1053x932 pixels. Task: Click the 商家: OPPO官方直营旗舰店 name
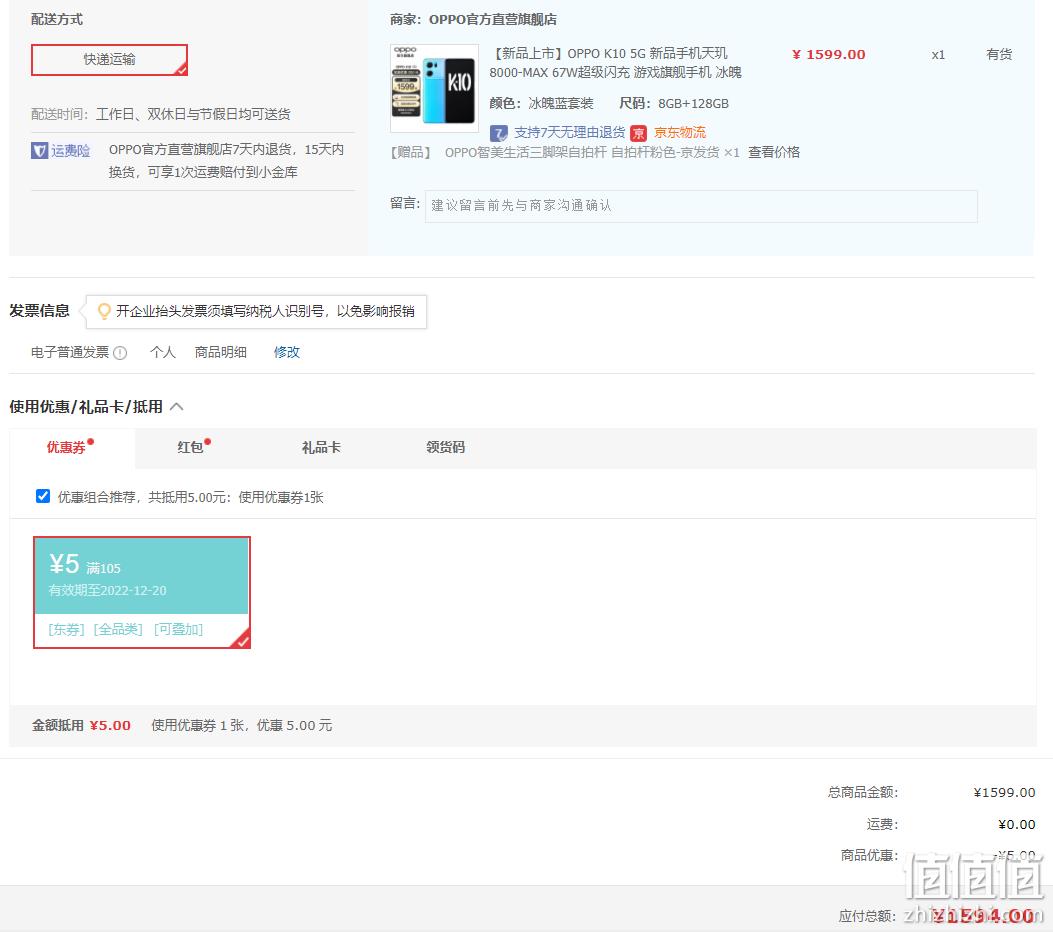[x=492, y=19]
